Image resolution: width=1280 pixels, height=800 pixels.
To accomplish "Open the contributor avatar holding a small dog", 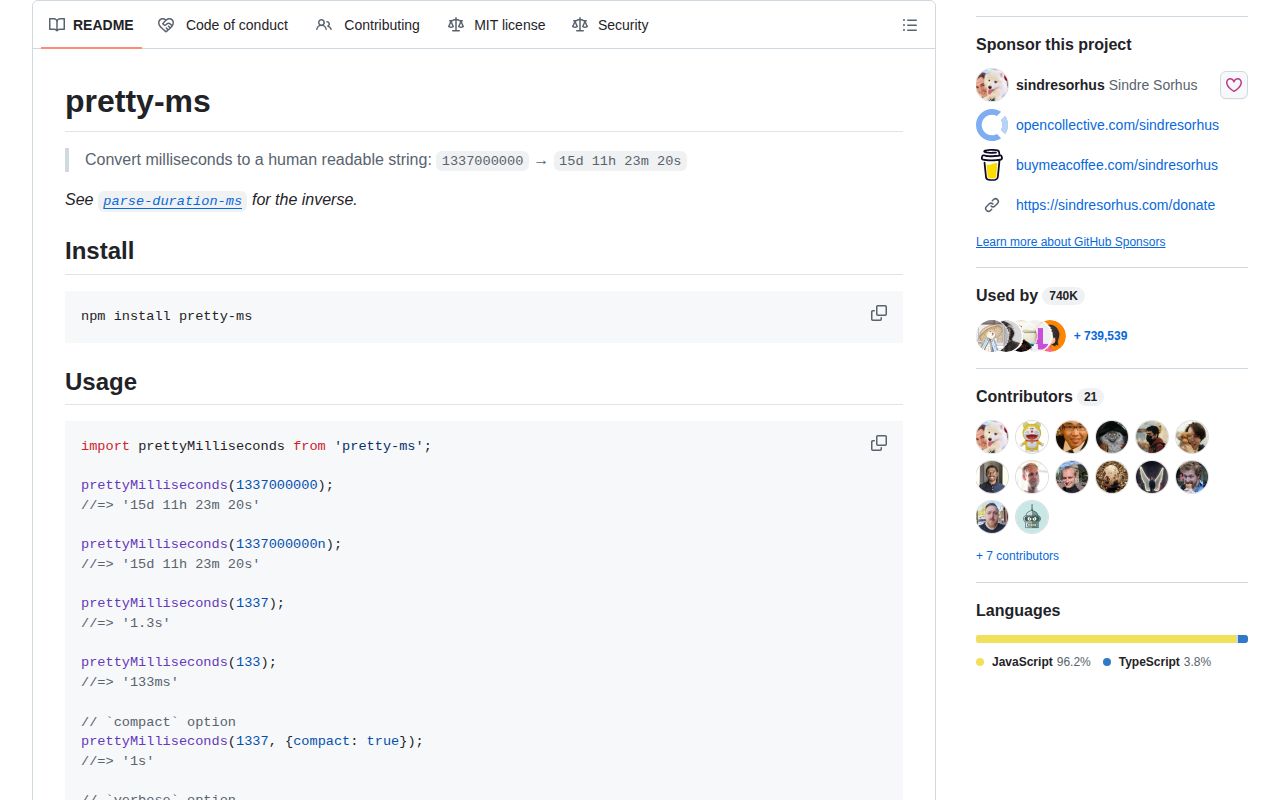I will click(1192, 437).
